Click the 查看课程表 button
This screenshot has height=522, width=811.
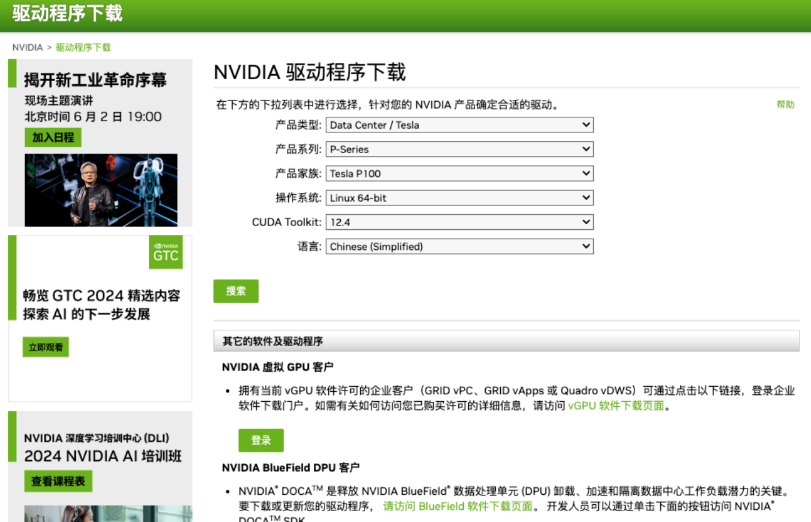coord(58,481)
